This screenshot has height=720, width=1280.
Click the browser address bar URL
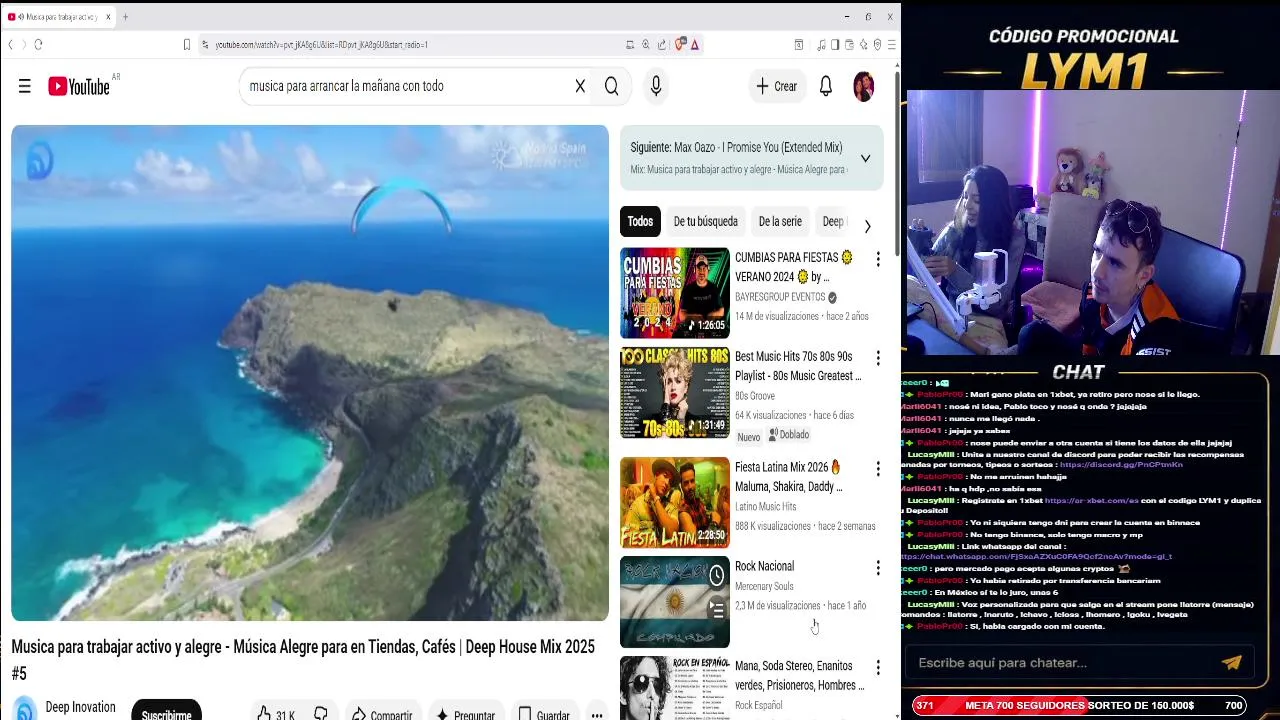(322, 45)
